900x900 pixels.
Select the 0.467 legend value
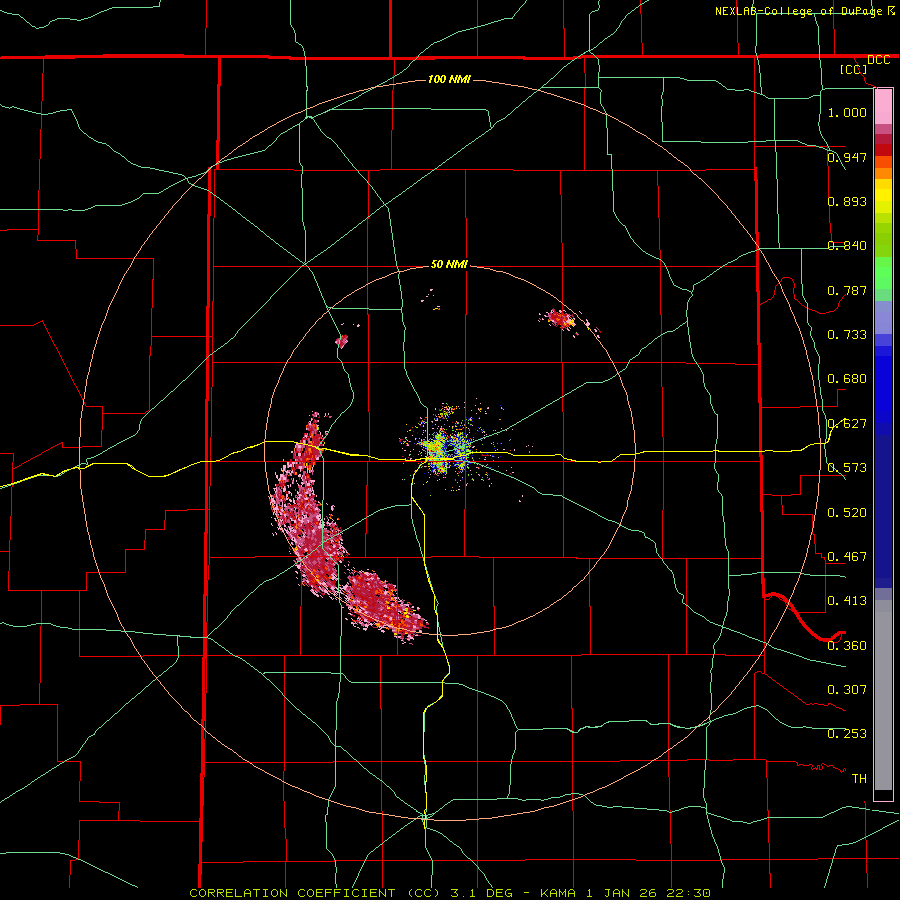tap(847, 557)
